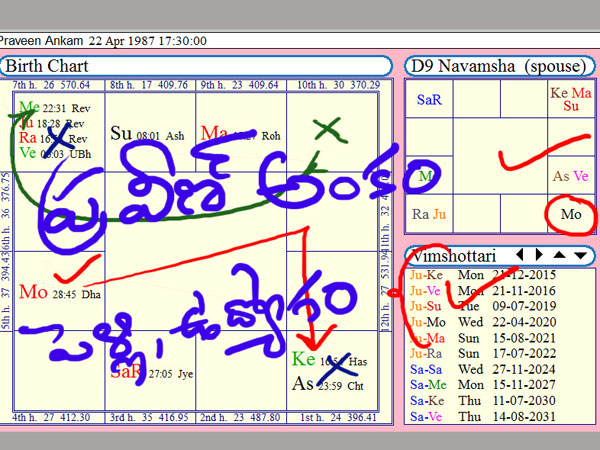Image resolution: width=600 pixels, height=450 pixels.
Task: Select the Sa-Ve row dated 14-08-2031
Action: 500,417
